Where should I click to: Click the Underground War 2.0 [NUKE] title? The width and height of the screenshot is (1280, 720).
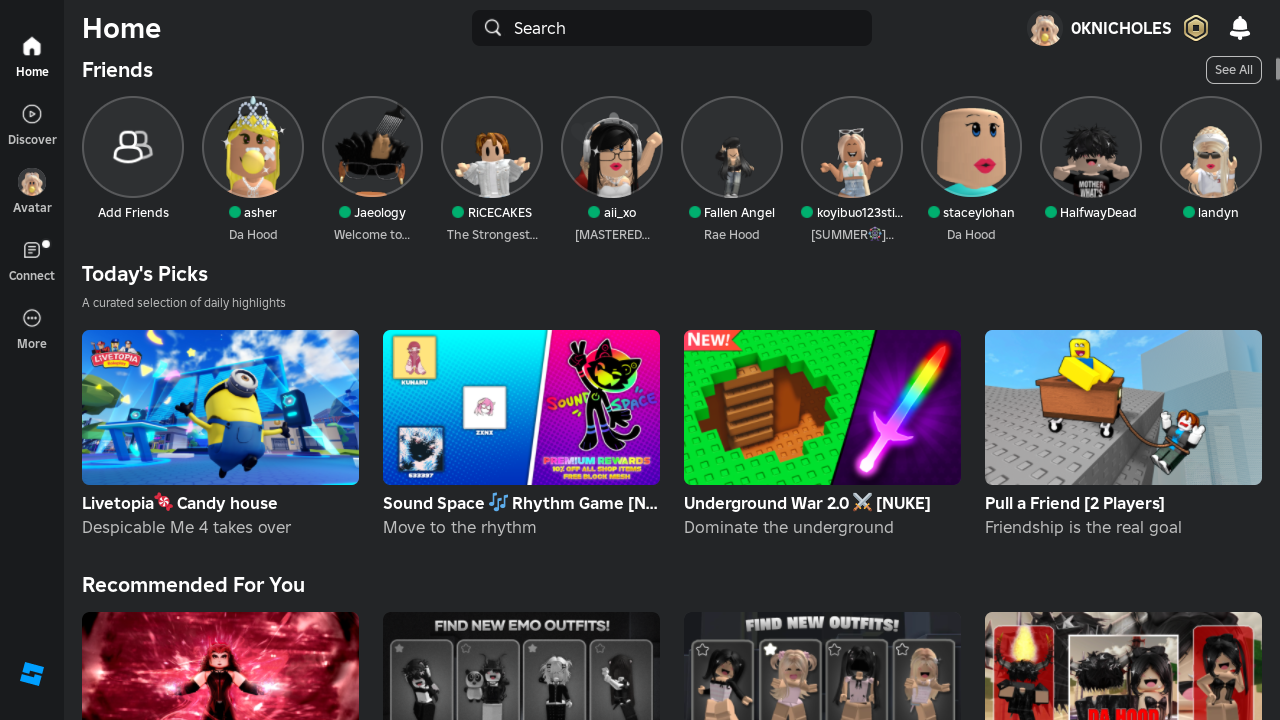click(807, 503)
